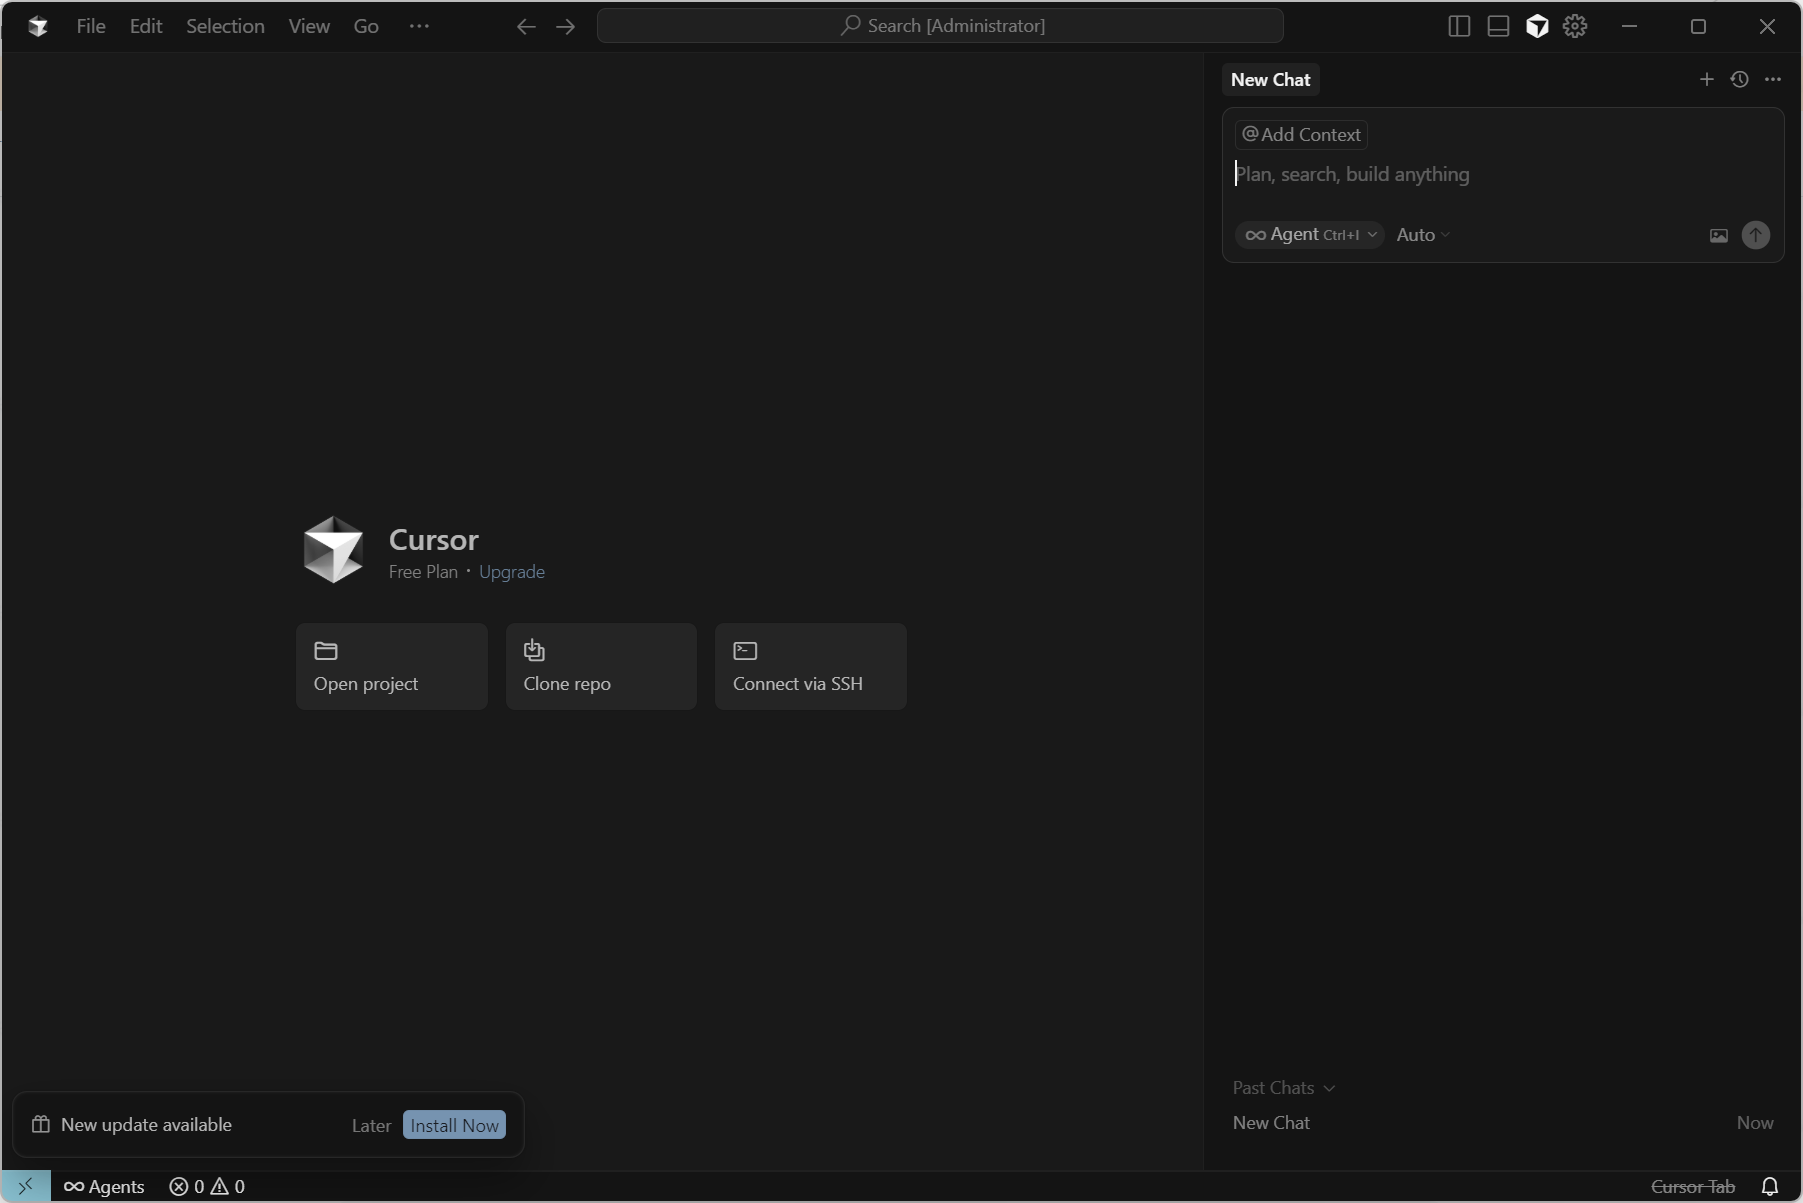Screen dimensions: 1803x1203
Task: Open the File menu
Action: (x=90, y=27)
